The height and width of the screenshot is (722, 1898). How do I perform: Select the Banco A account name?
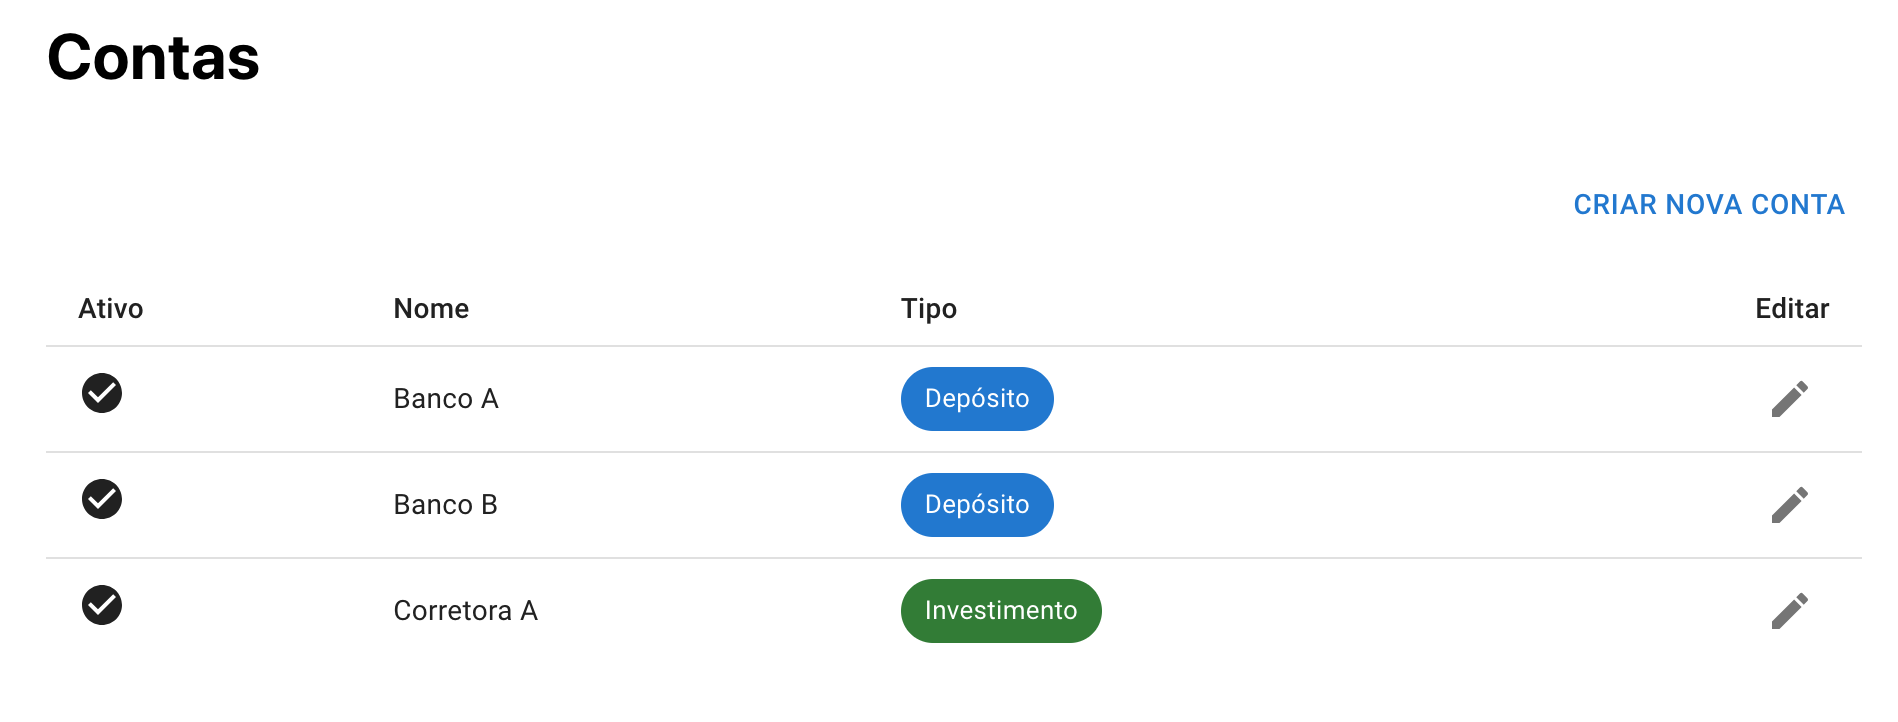(x=446, y=399)
